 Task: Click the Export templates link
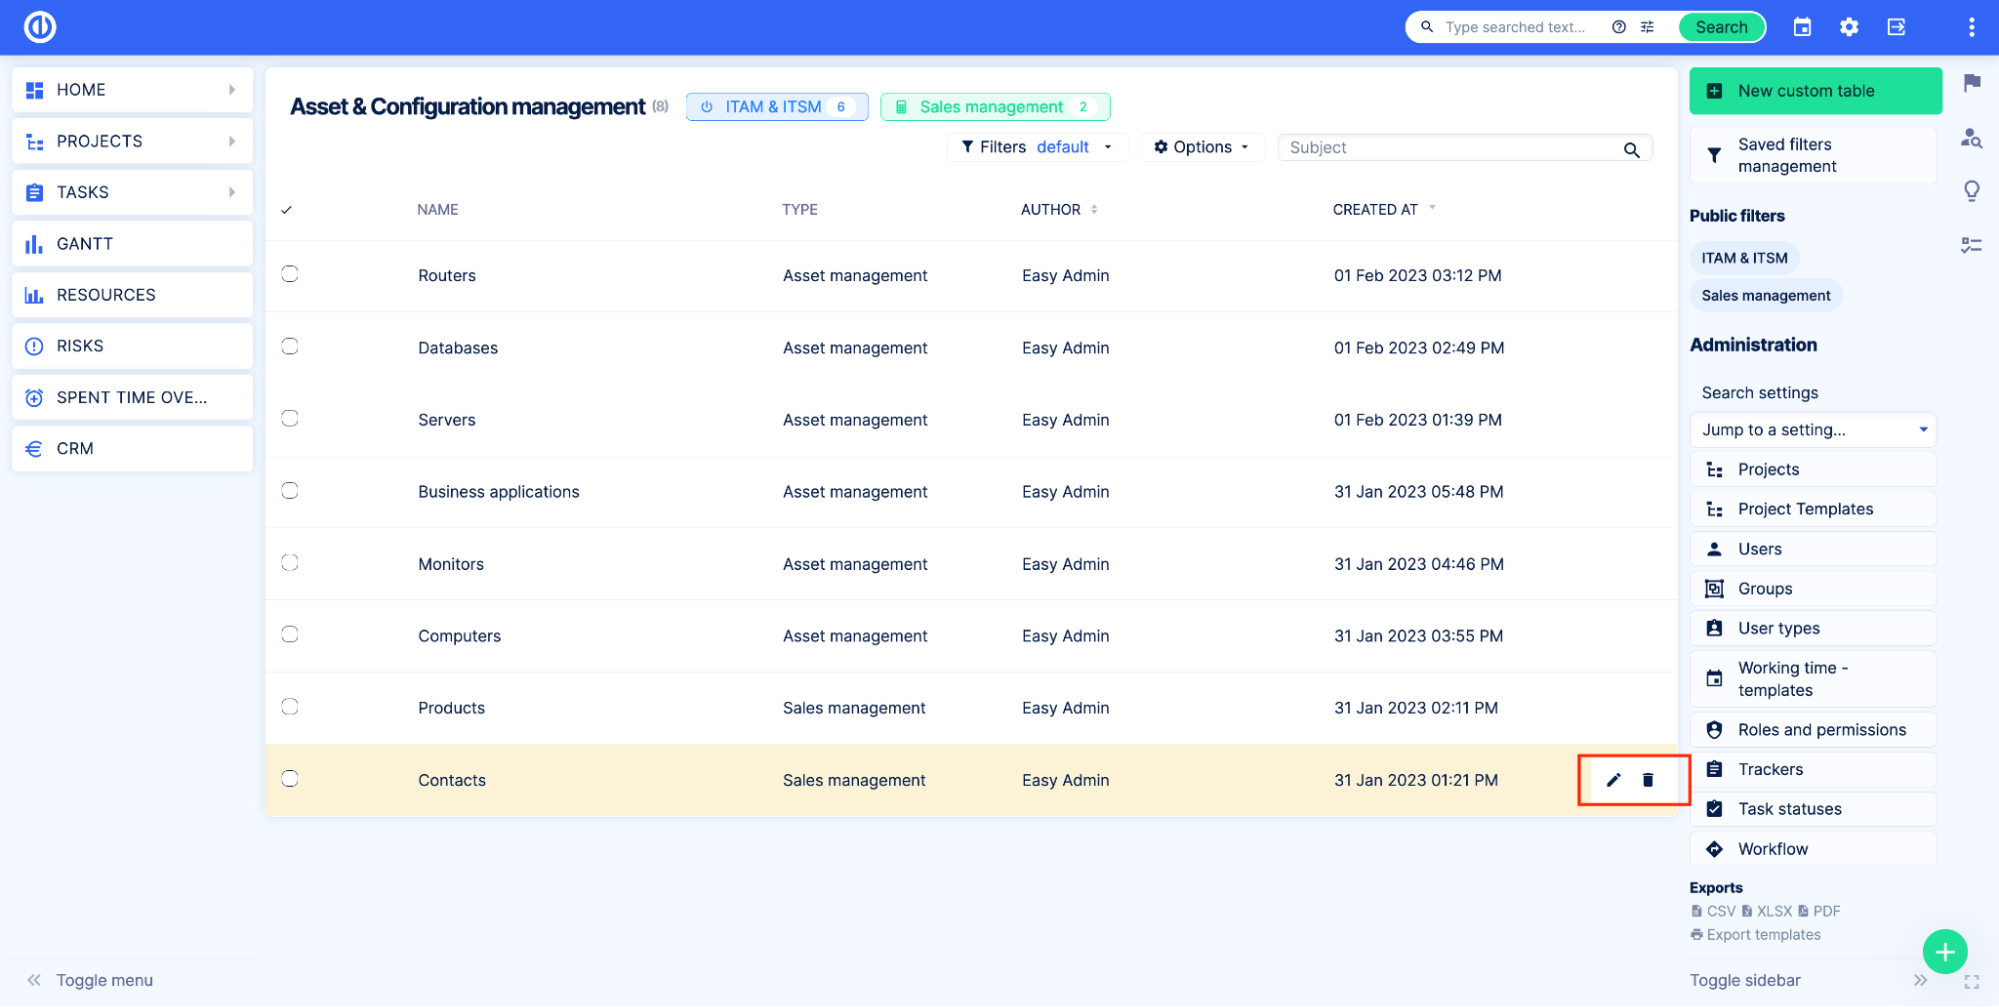[1763, 935]
